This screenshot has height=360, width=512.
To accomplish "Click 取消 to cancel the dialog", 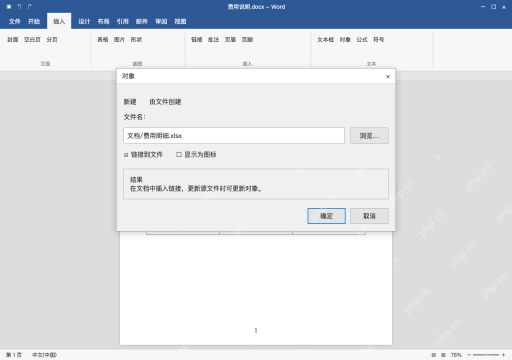I will [369, 216].
